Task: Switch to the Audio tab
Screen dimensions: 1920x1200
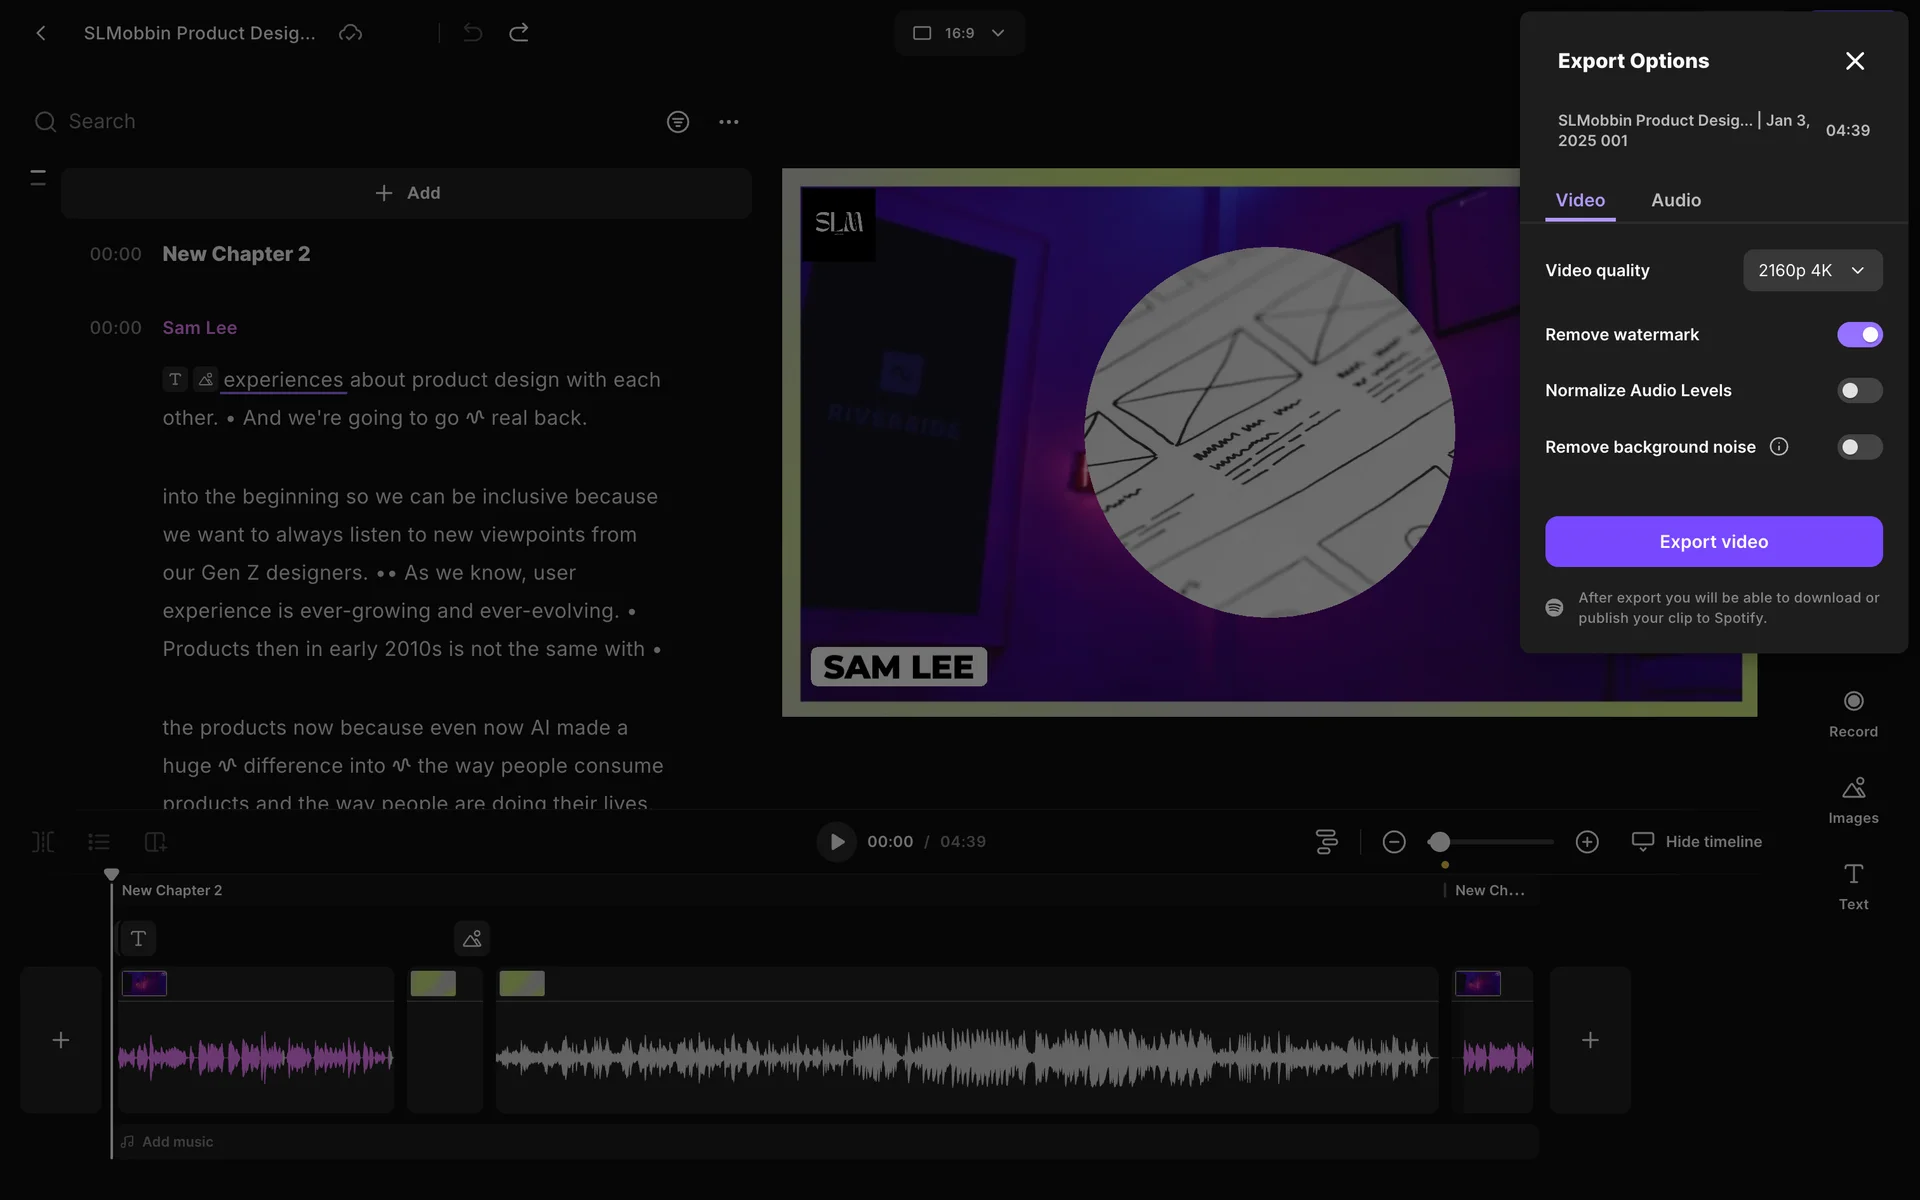Action: coord(1675,200)
